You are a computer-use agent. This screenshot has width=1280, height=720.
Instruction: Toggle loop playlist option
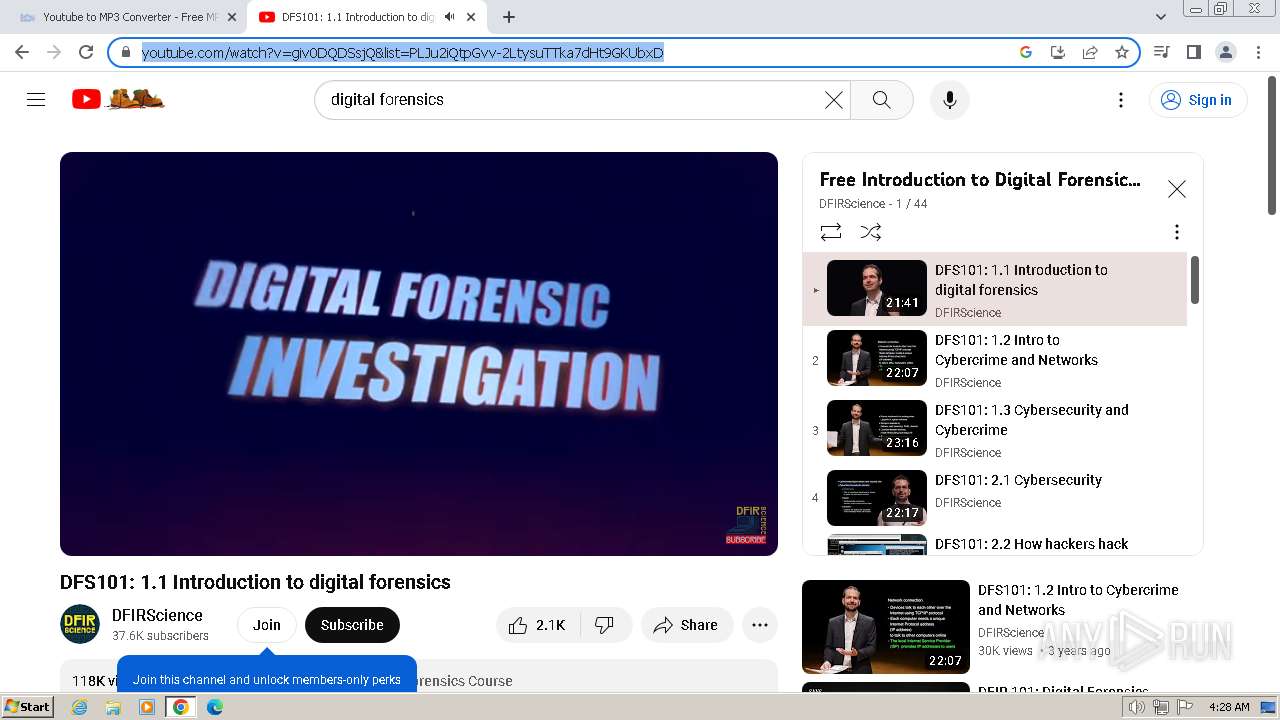pos(831,232)
